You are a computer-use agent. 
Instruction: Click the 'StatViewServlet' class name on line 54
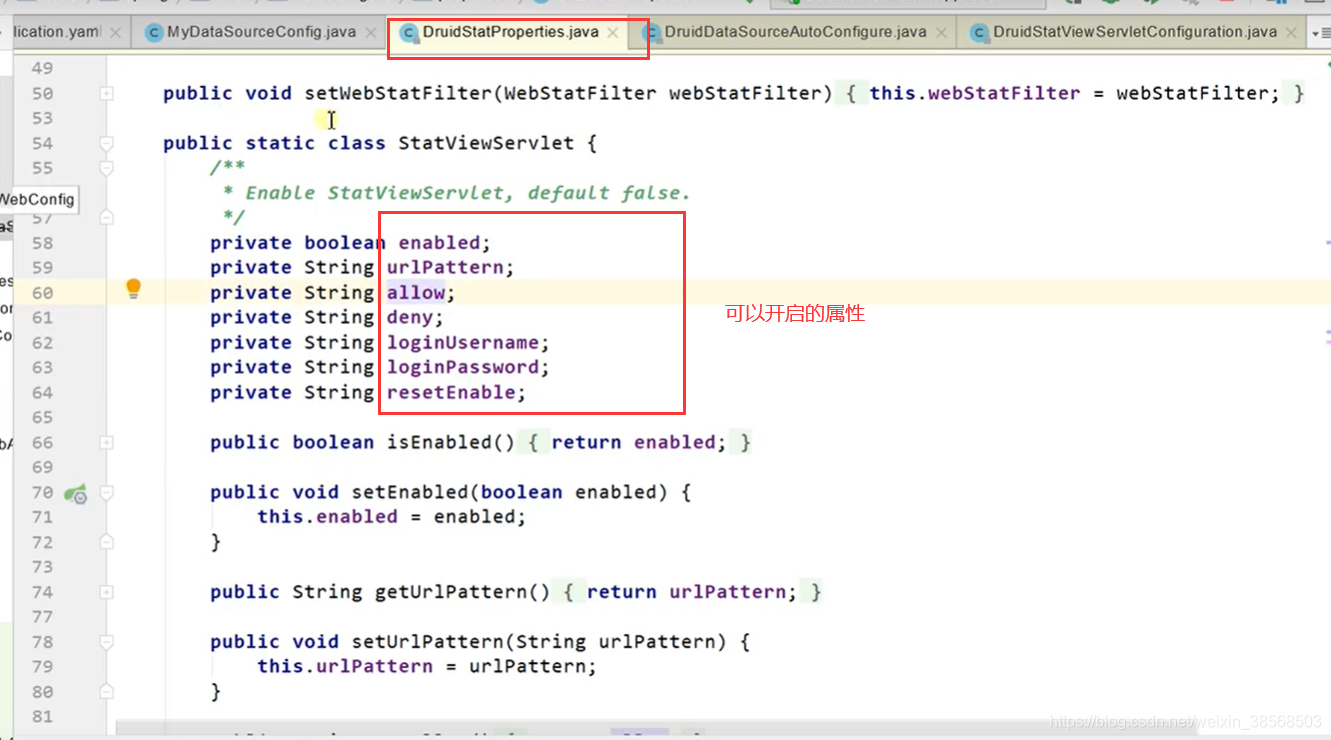point(486,143)
